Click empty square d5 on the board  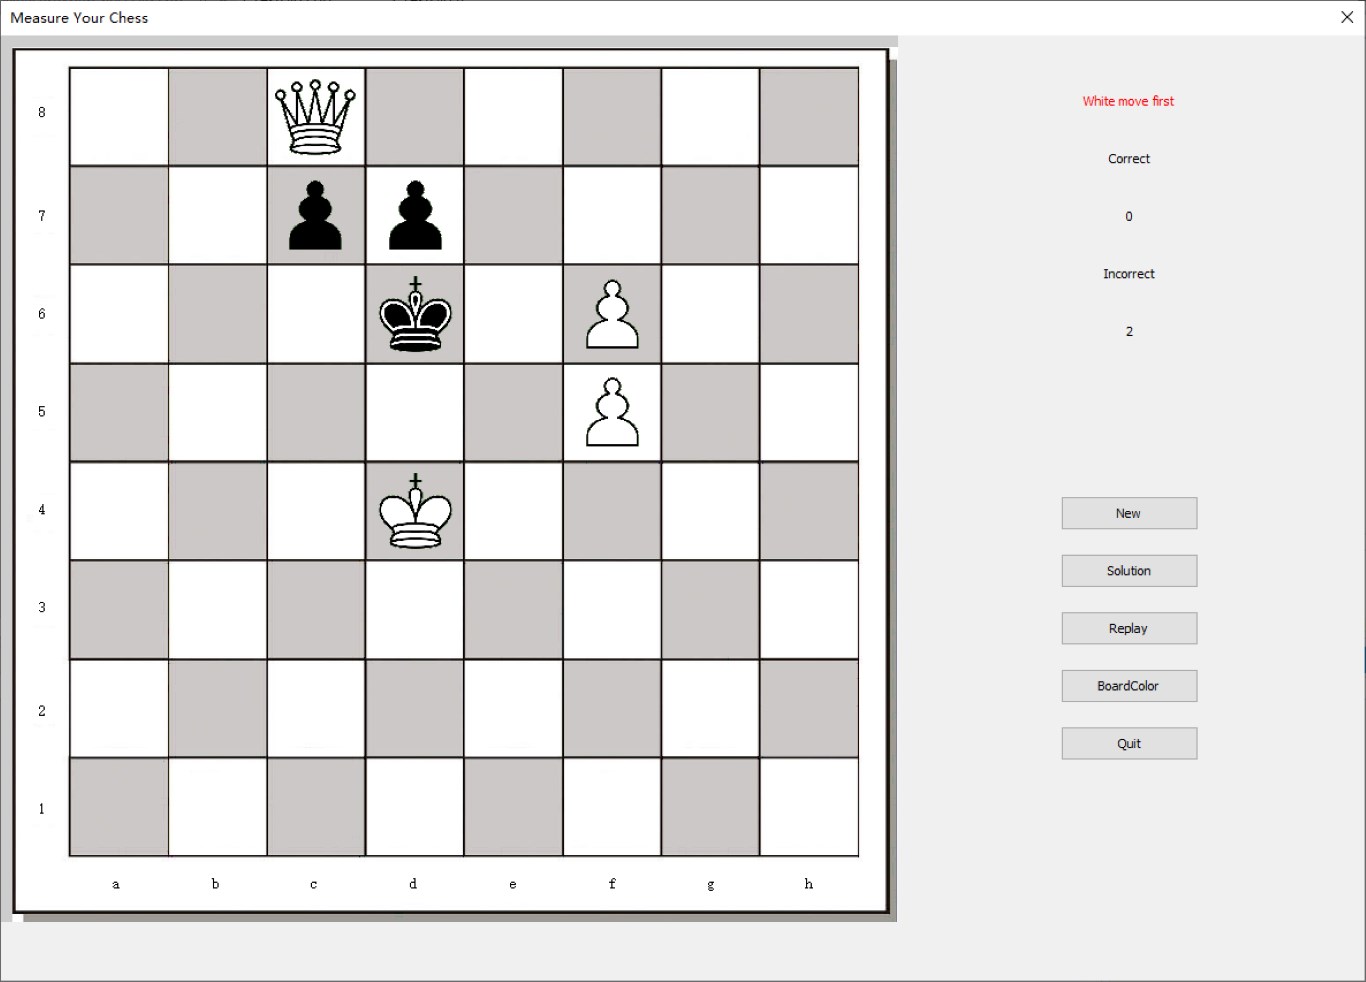pos(415,412)
